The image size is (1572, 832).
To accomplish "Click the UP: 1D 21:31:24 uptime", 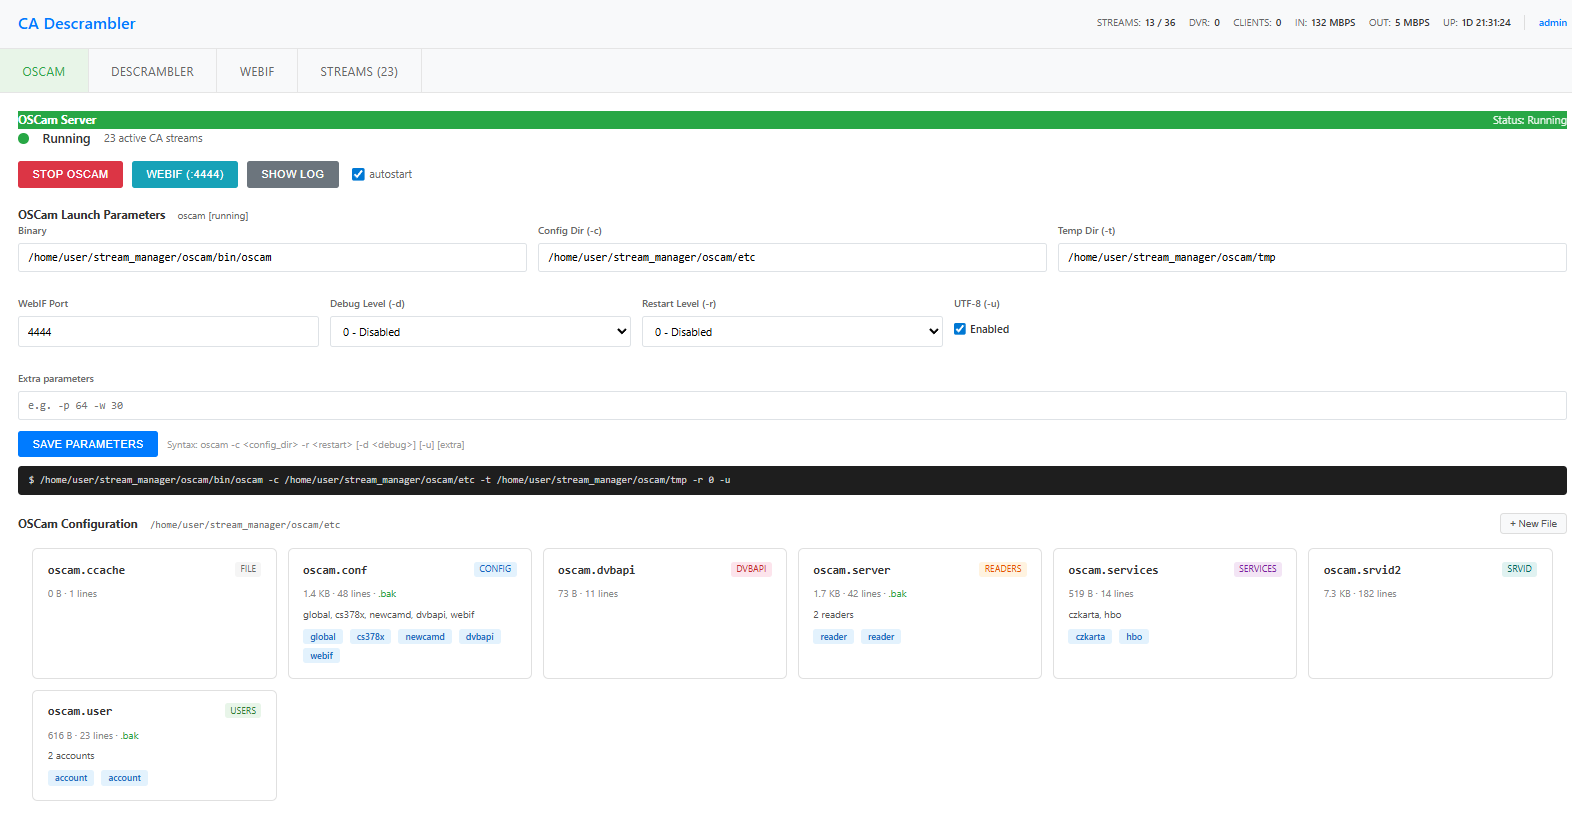I will tap(1477, 23).
